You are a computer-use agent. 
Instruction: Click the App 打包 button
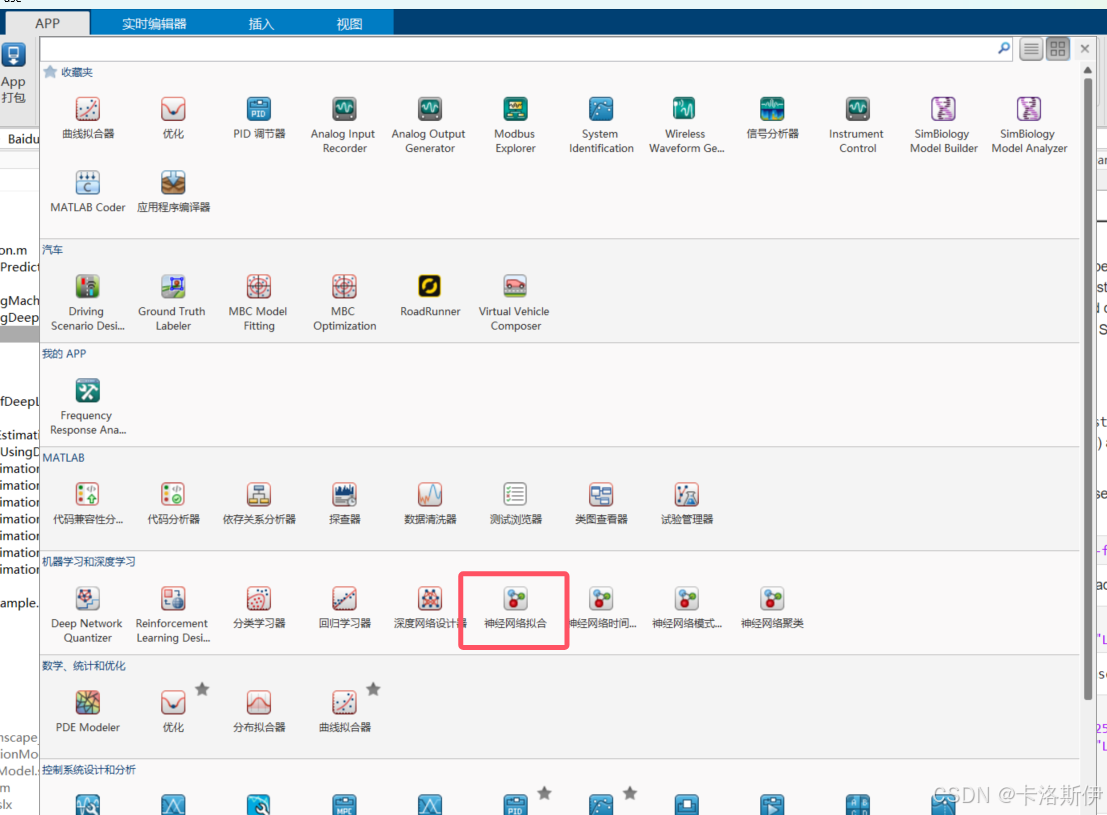click(13, 74)
